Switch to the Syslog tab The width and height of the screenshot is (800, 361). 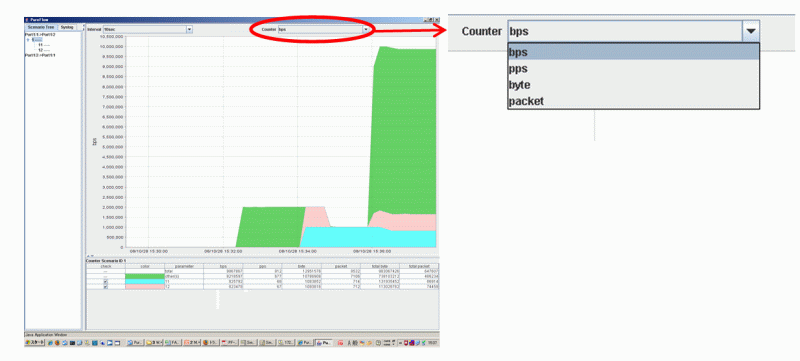pos(67,27)
